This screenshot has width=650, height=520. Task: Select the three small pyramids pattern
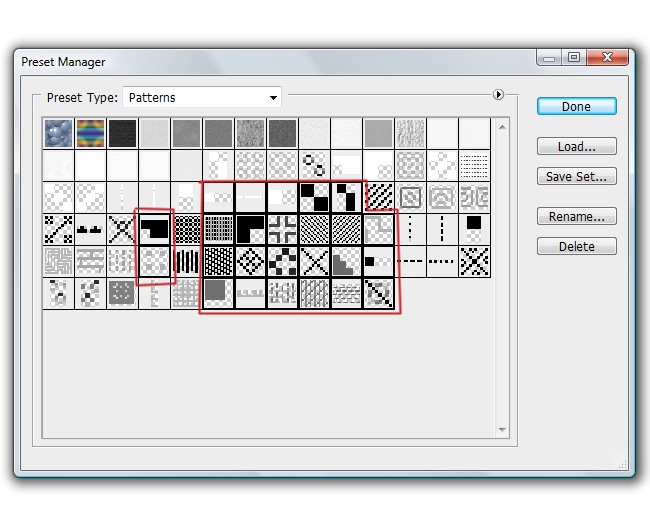tap(90, 229)
